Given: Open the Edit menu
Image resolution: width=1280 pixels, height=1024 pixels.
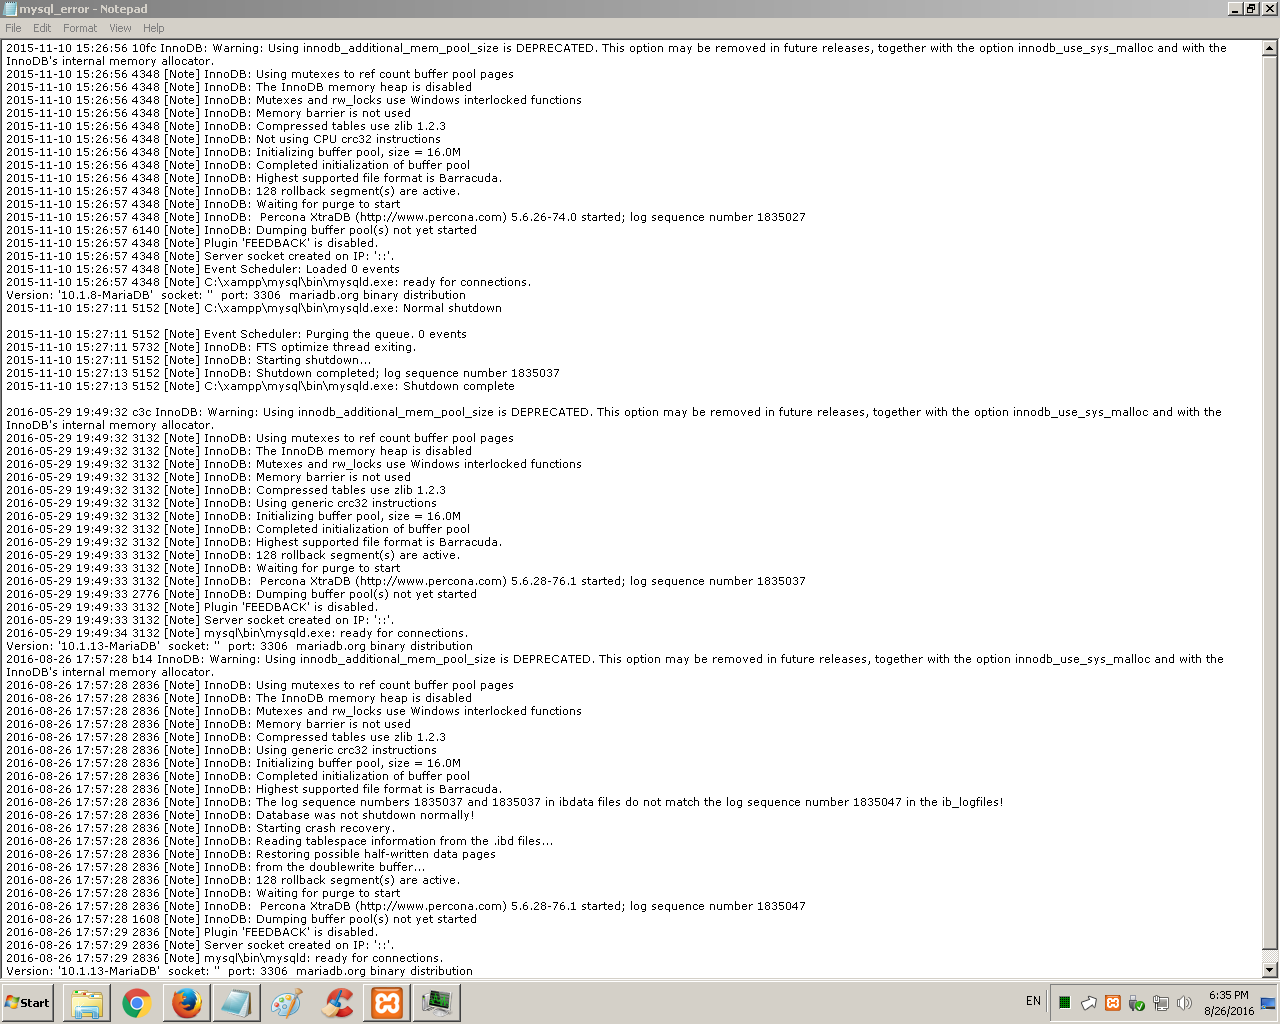Looking at the screenshot, I should point(42,28).
